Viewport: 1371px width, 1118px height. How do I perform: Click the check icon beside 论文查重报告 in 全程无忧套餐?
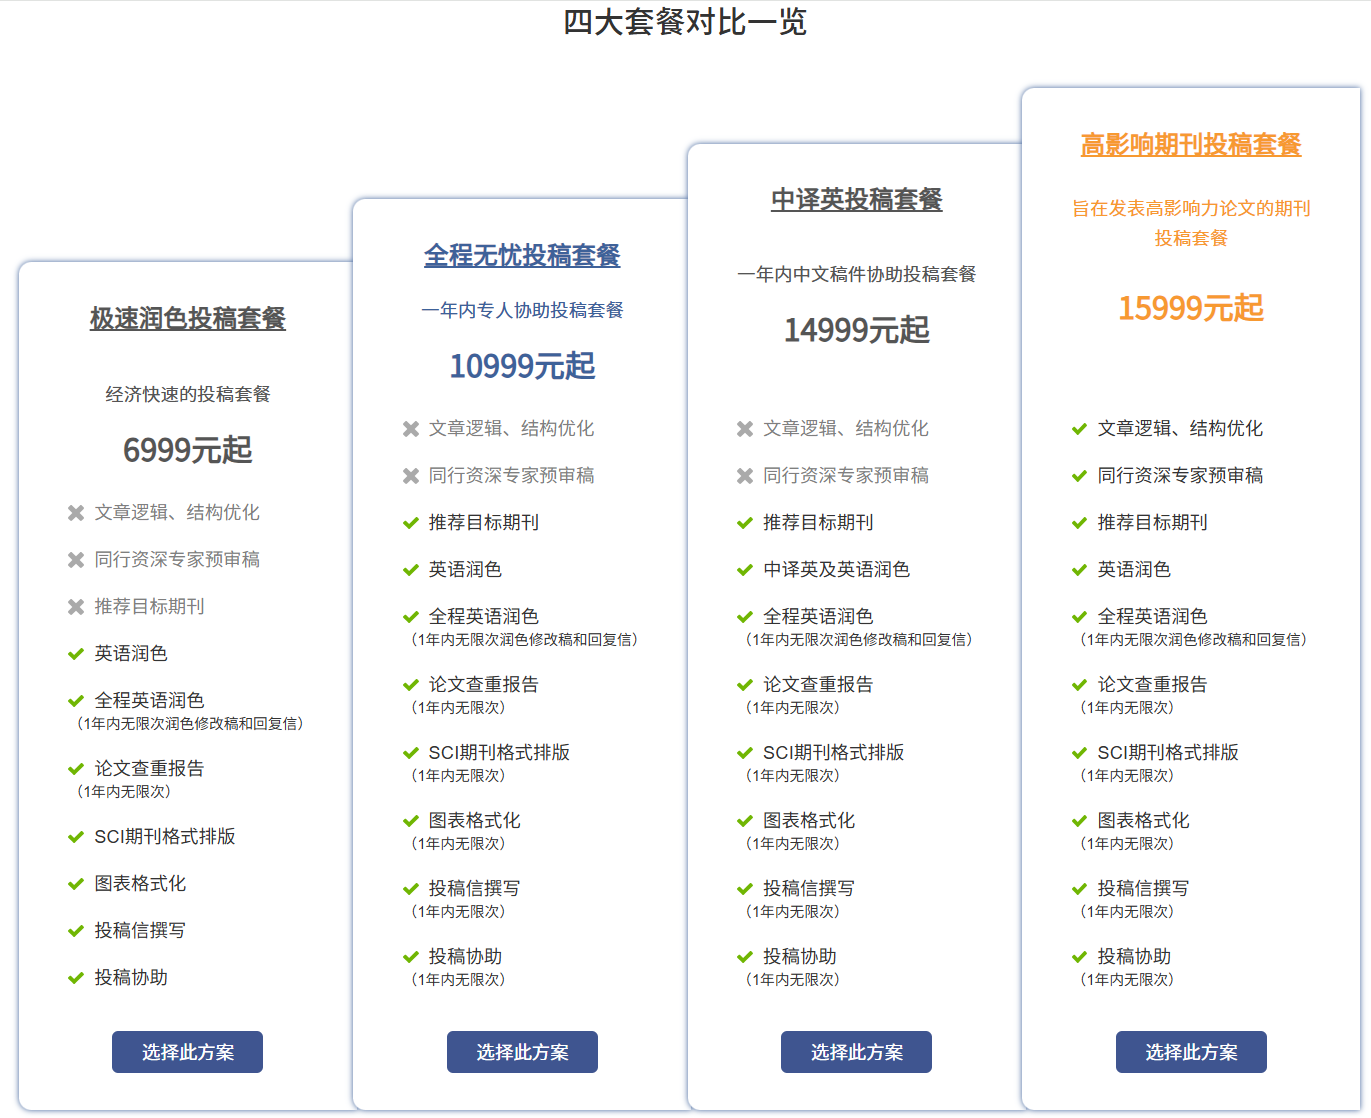pyautogui.click(x=411, y=685)
